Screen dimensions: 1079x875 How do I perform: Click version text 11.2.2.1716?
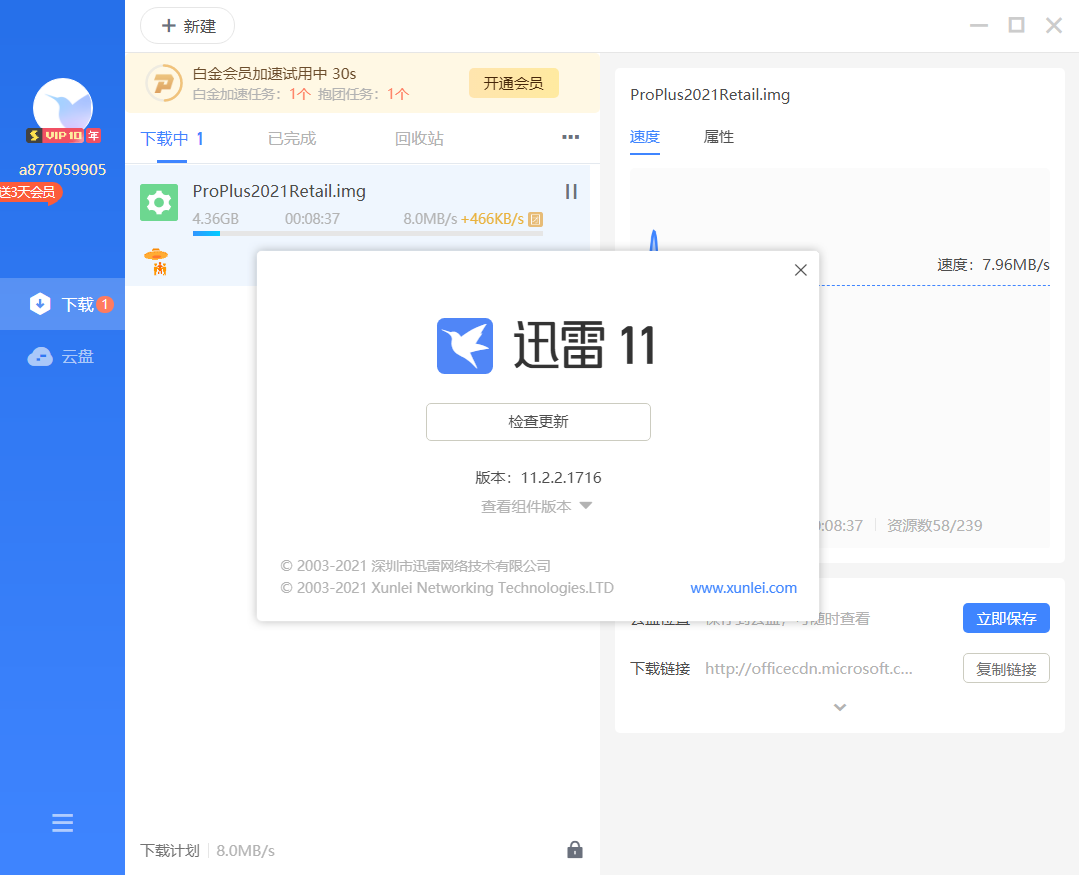pyautogui.click(x=561, y=477)
